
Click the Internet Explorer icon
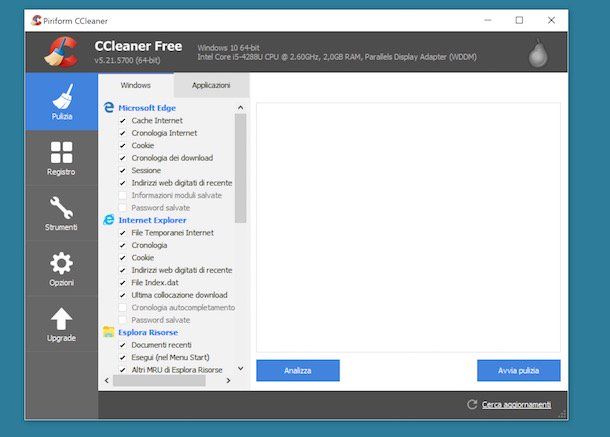click(109, 220)
